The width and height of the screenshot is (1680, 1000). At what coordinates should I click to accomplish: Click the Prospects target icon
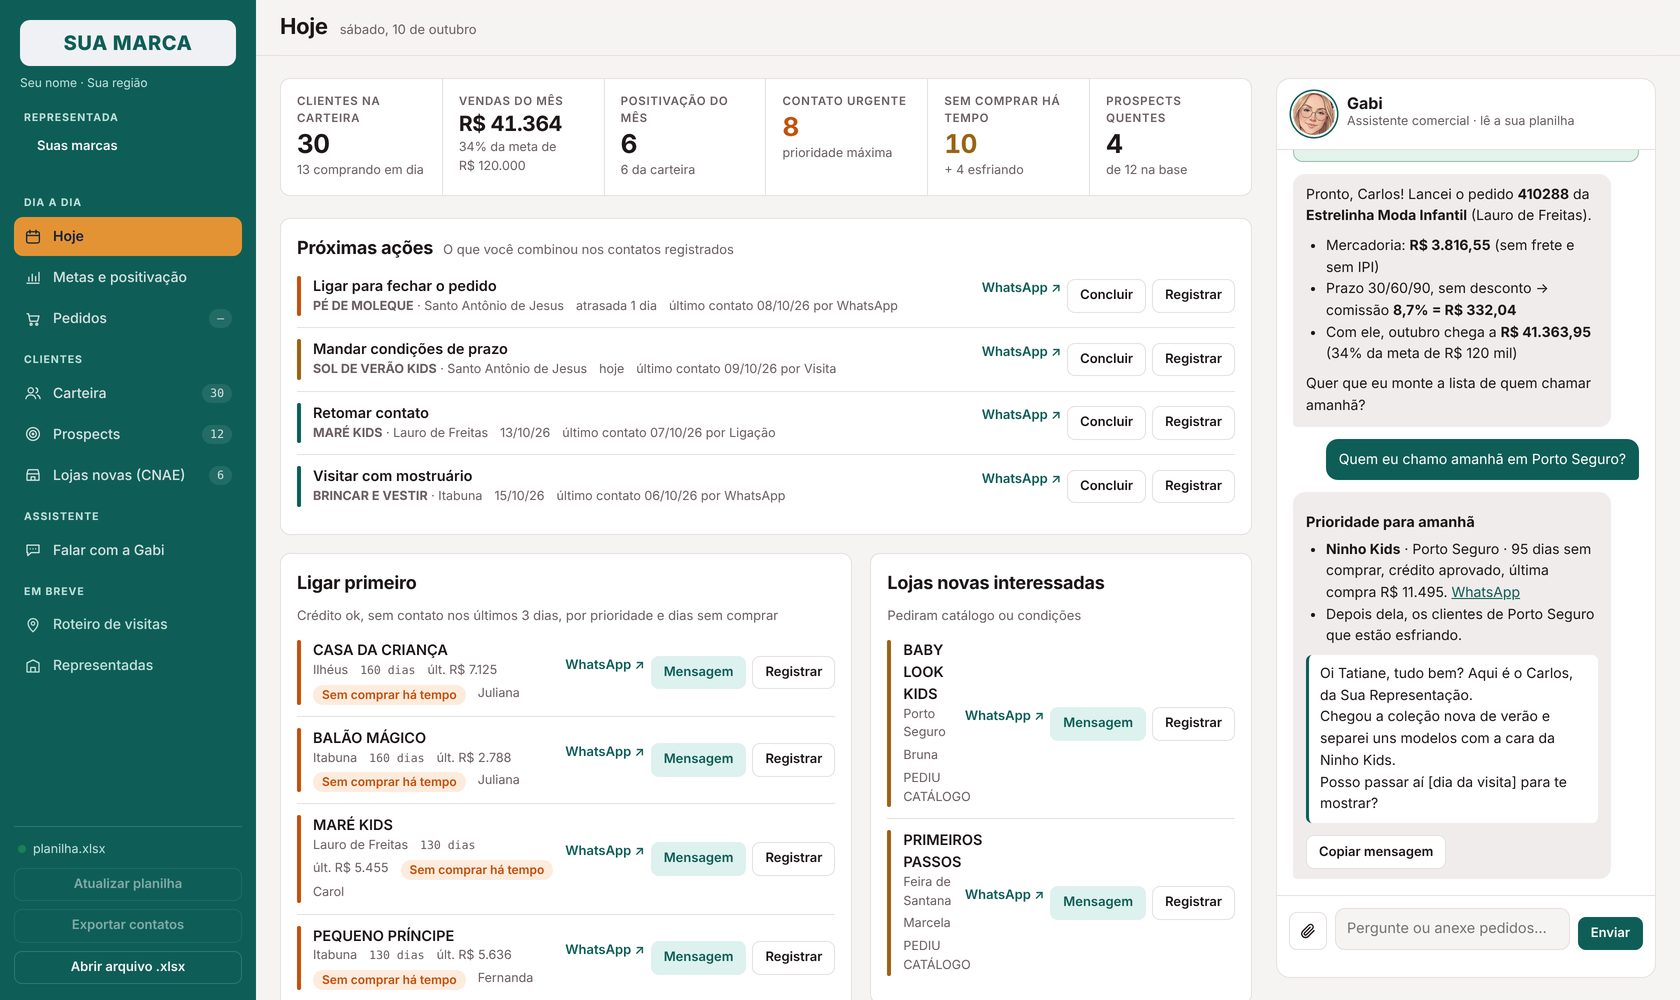(33, 435)
